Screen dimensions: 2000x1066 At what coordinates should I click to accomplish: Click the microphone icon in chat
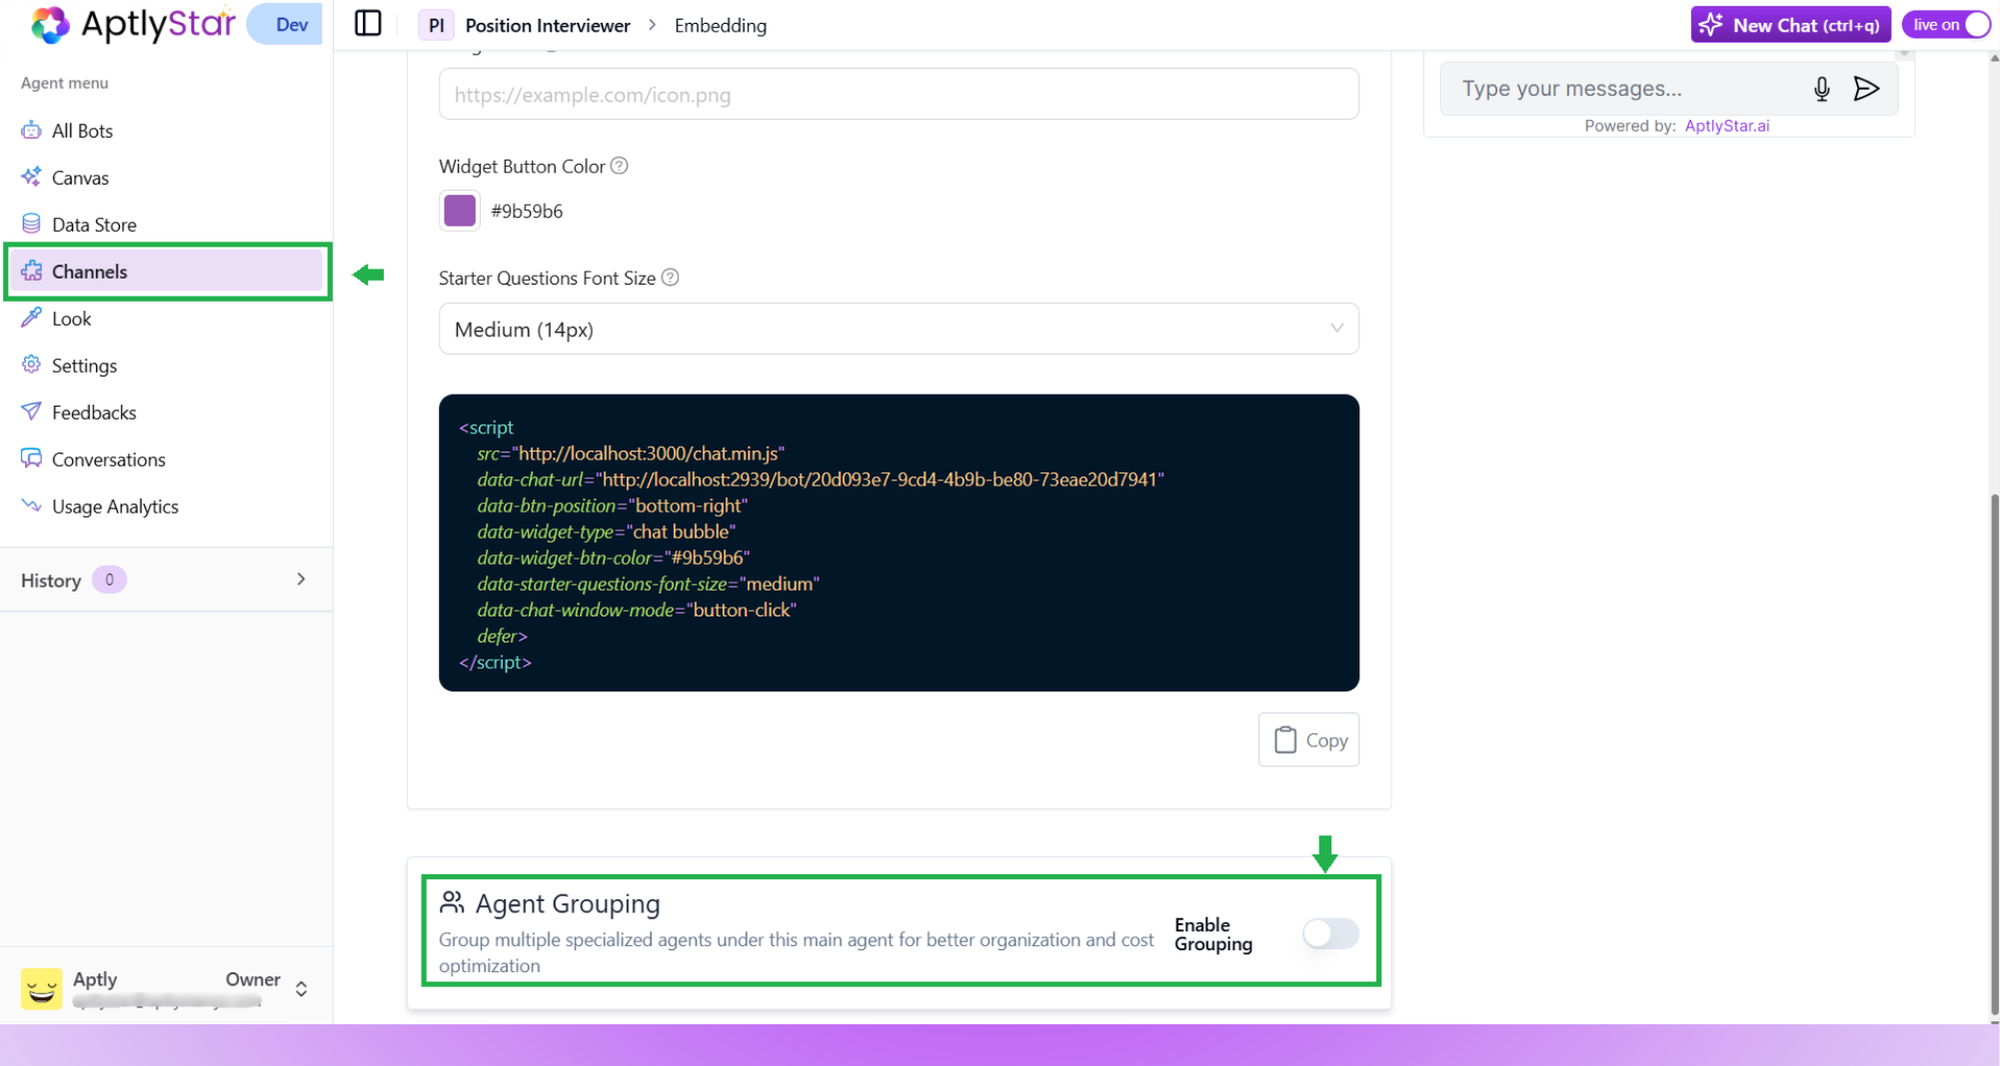coord(1822,89)
